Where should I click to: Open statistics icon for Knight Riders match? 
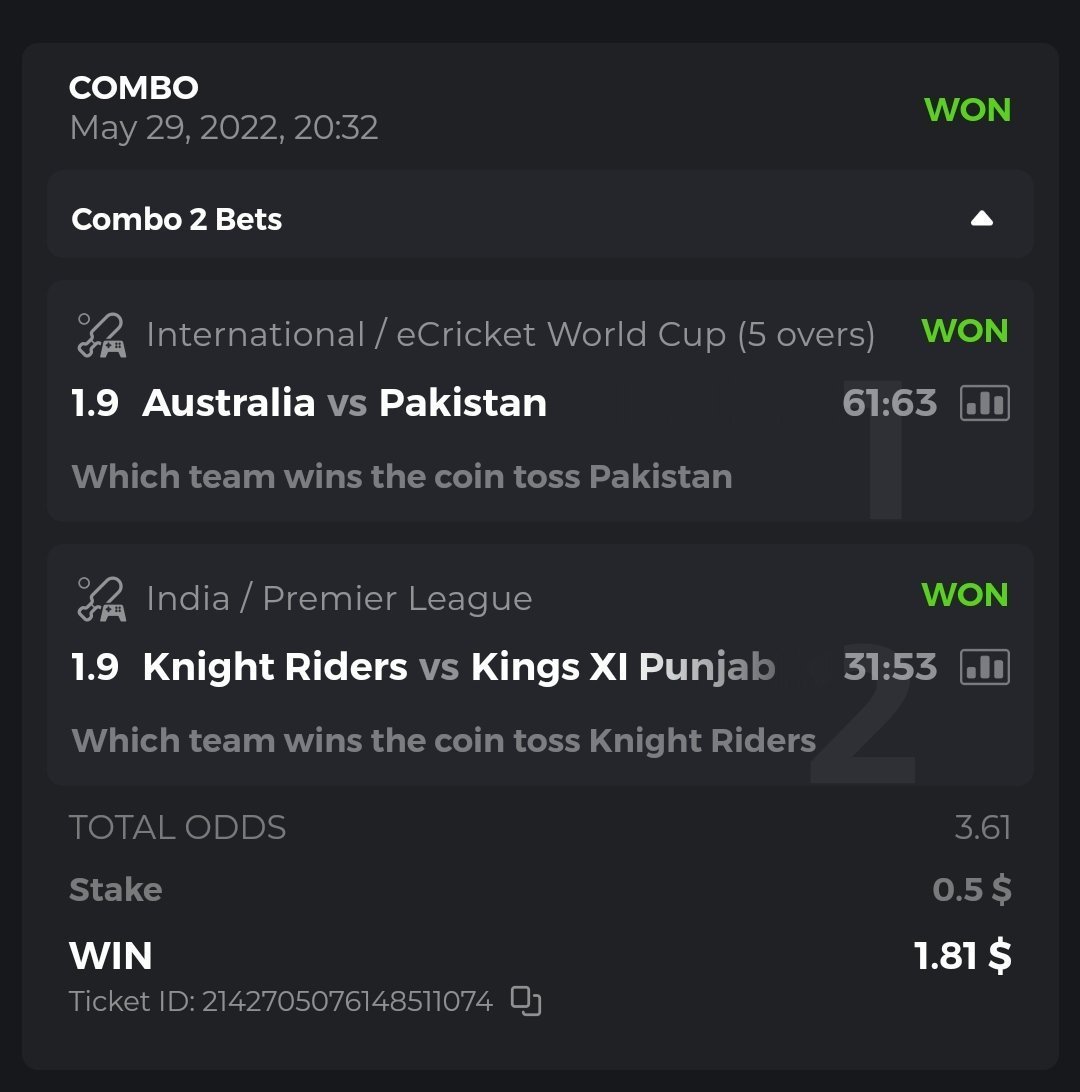coord(985,667)
